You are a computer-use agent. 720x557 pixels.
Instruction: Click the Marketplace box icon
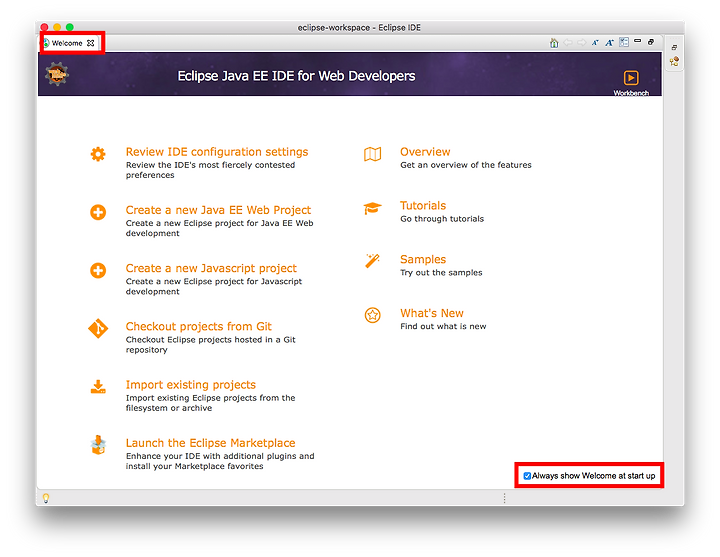[98, 445]
